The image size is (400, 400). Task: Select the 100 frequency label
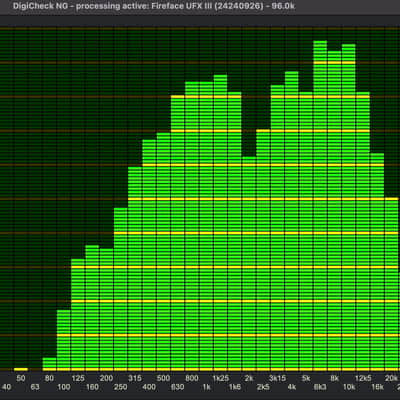[x=63, y=387]
